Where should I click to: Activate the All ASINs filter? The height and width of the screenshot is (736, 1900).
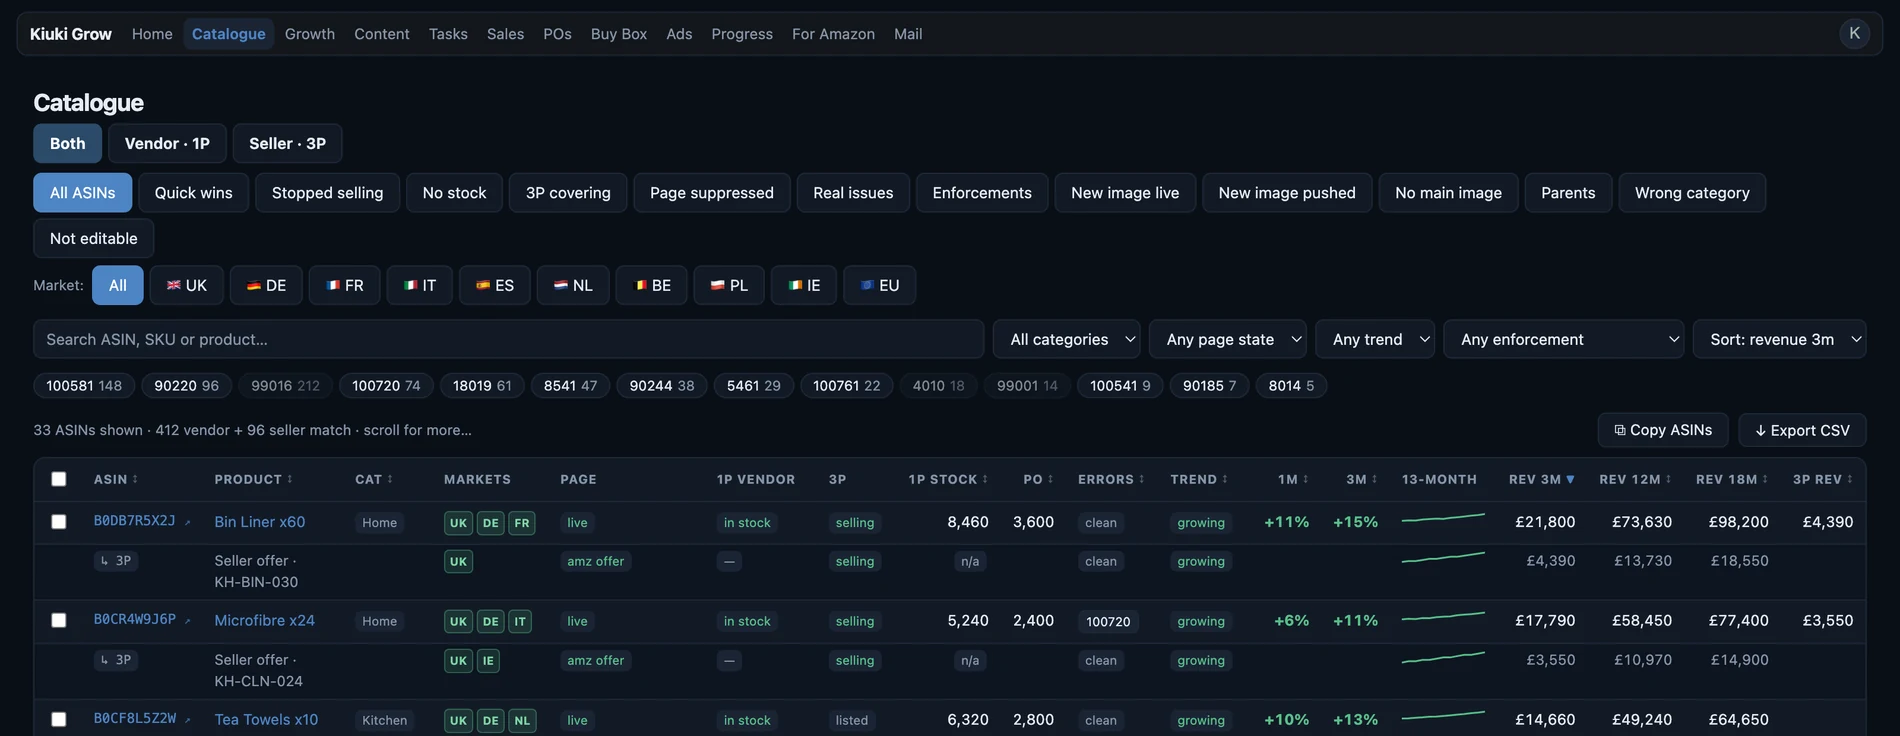coord(82,192)
